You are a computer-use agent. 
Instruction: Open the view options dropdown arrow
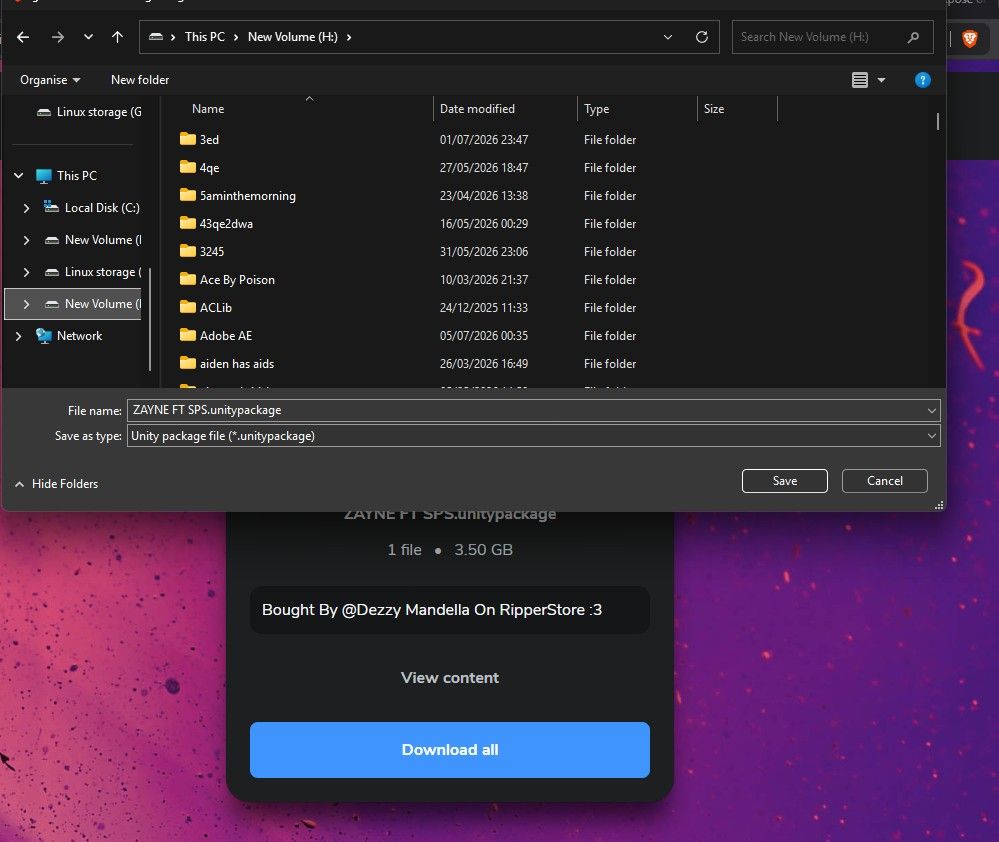pos(881,80)
